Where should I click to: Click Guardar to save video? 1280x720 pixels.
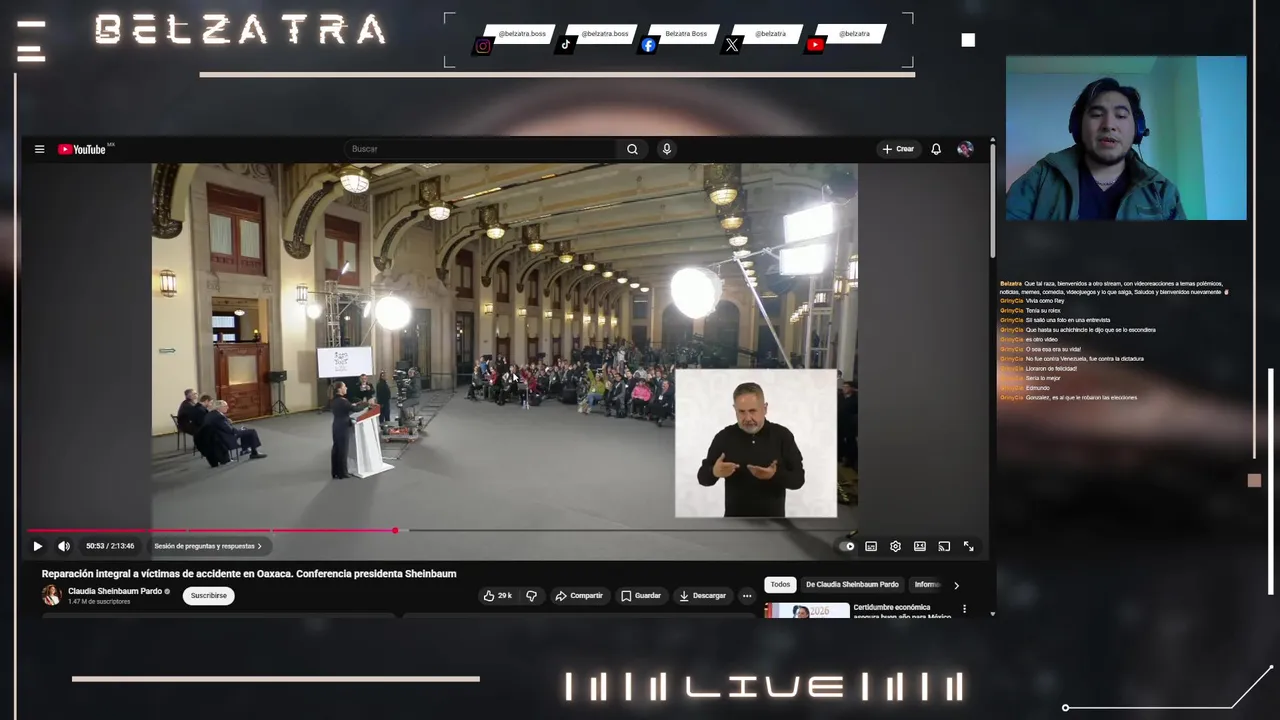pyautogui.click(x=640, y=596)
